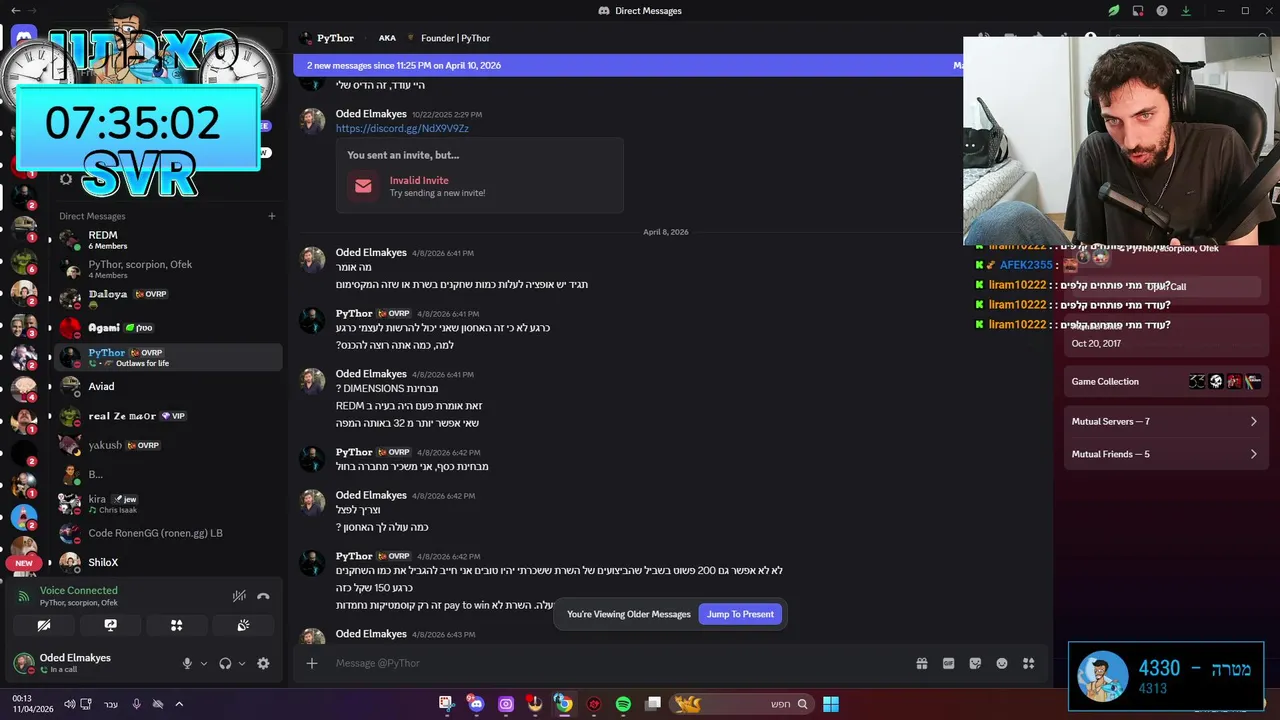Open Activities launcher in voice panel
The width and height of the screenshot is (1280, 720).
176,625
